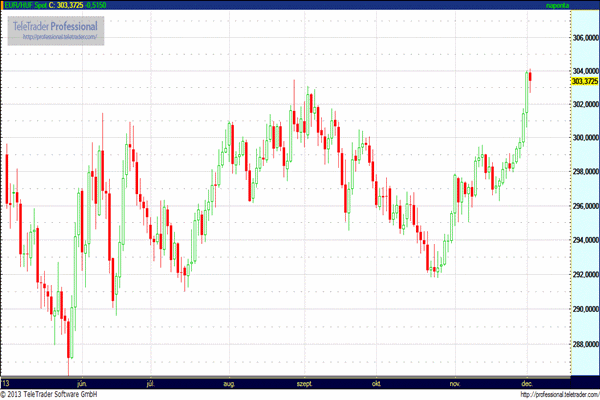Viewport: 600px width, 400px height.
Task: Open the professional.teletrader.com link under the logo
Action: click(59, 37)
